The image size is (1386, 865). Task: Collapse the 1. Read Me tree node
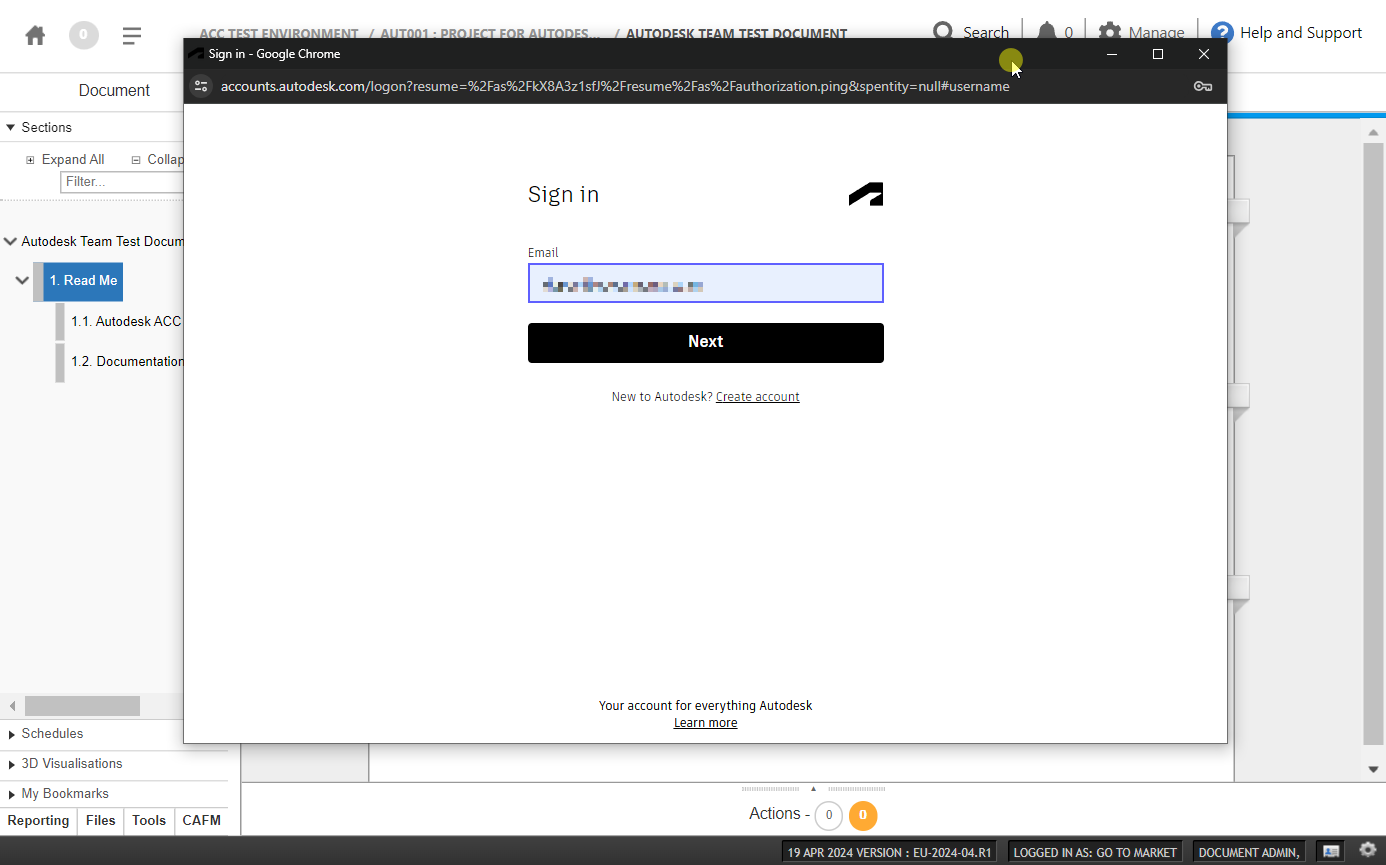pyautogui.click(x=22, y=280)
